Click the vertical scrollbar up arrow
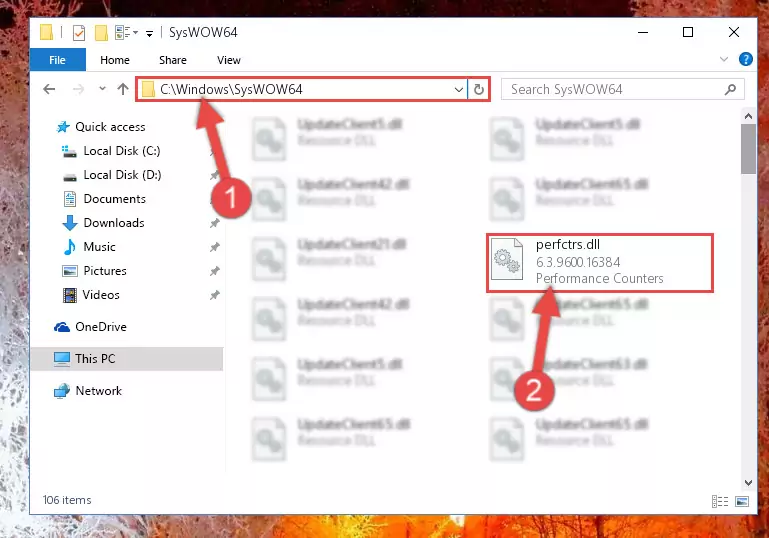This screenshot has width=769, height=538. [748, 116]
